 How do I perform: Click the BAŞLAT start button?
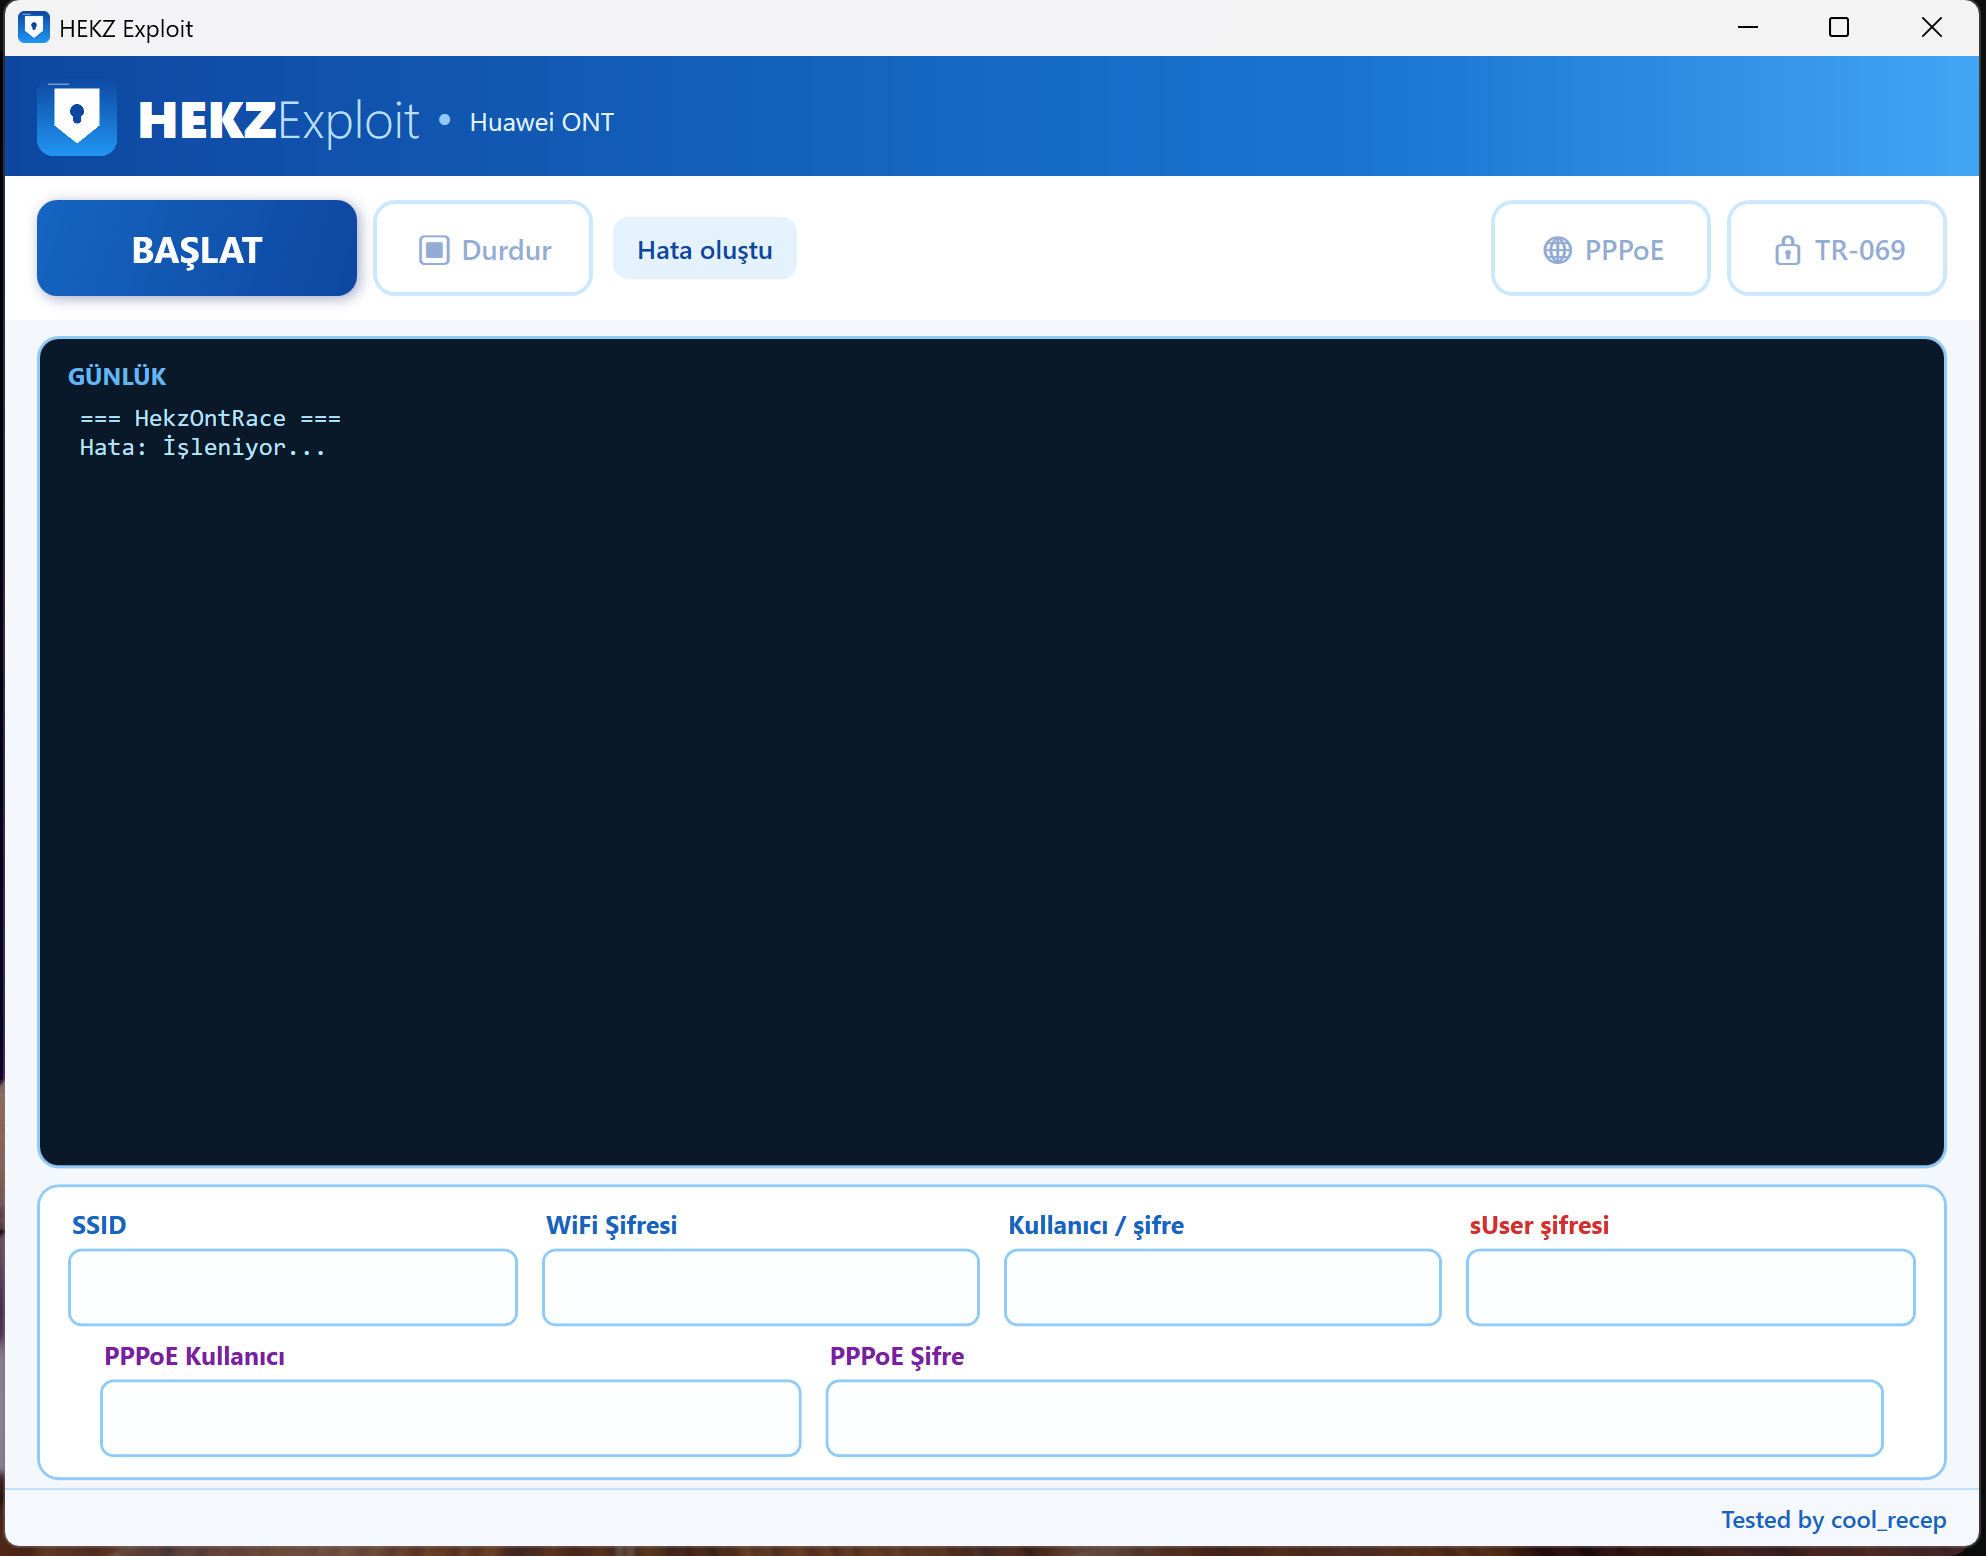(197, 249)
